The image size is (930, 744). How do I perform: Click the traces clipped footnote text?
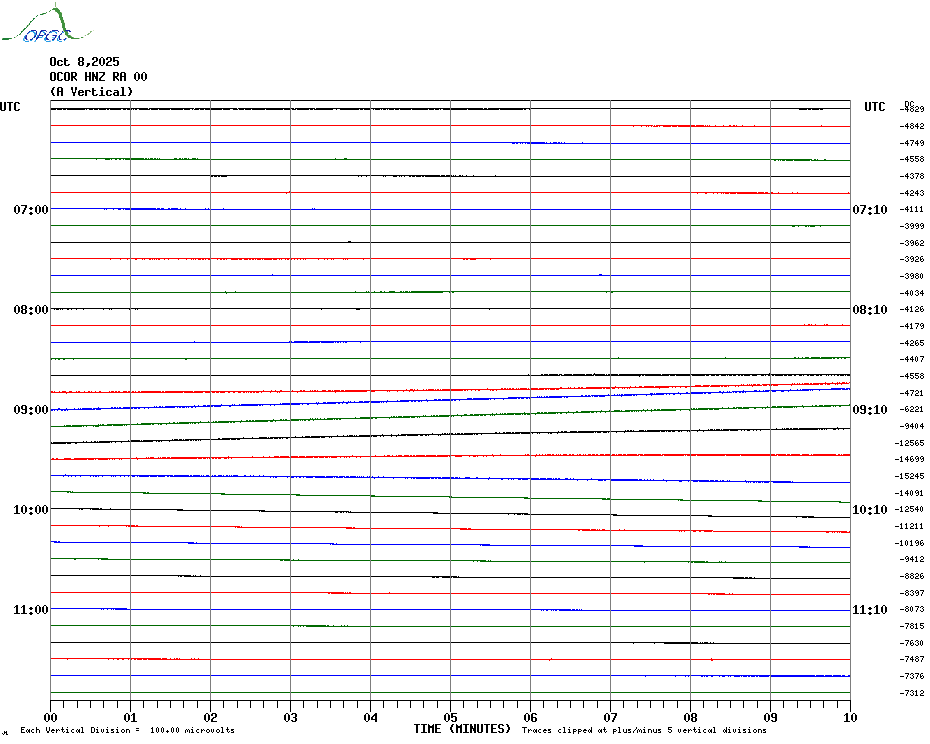[x=644, y=730]
